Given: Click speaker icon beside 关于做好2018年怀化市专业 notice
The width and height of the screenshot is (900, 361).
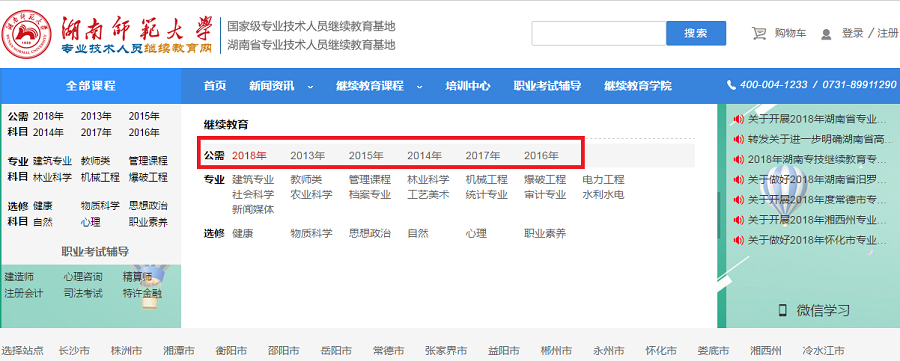Looking at the screenshot, I should pyautogui.click(x=739, y=240).
